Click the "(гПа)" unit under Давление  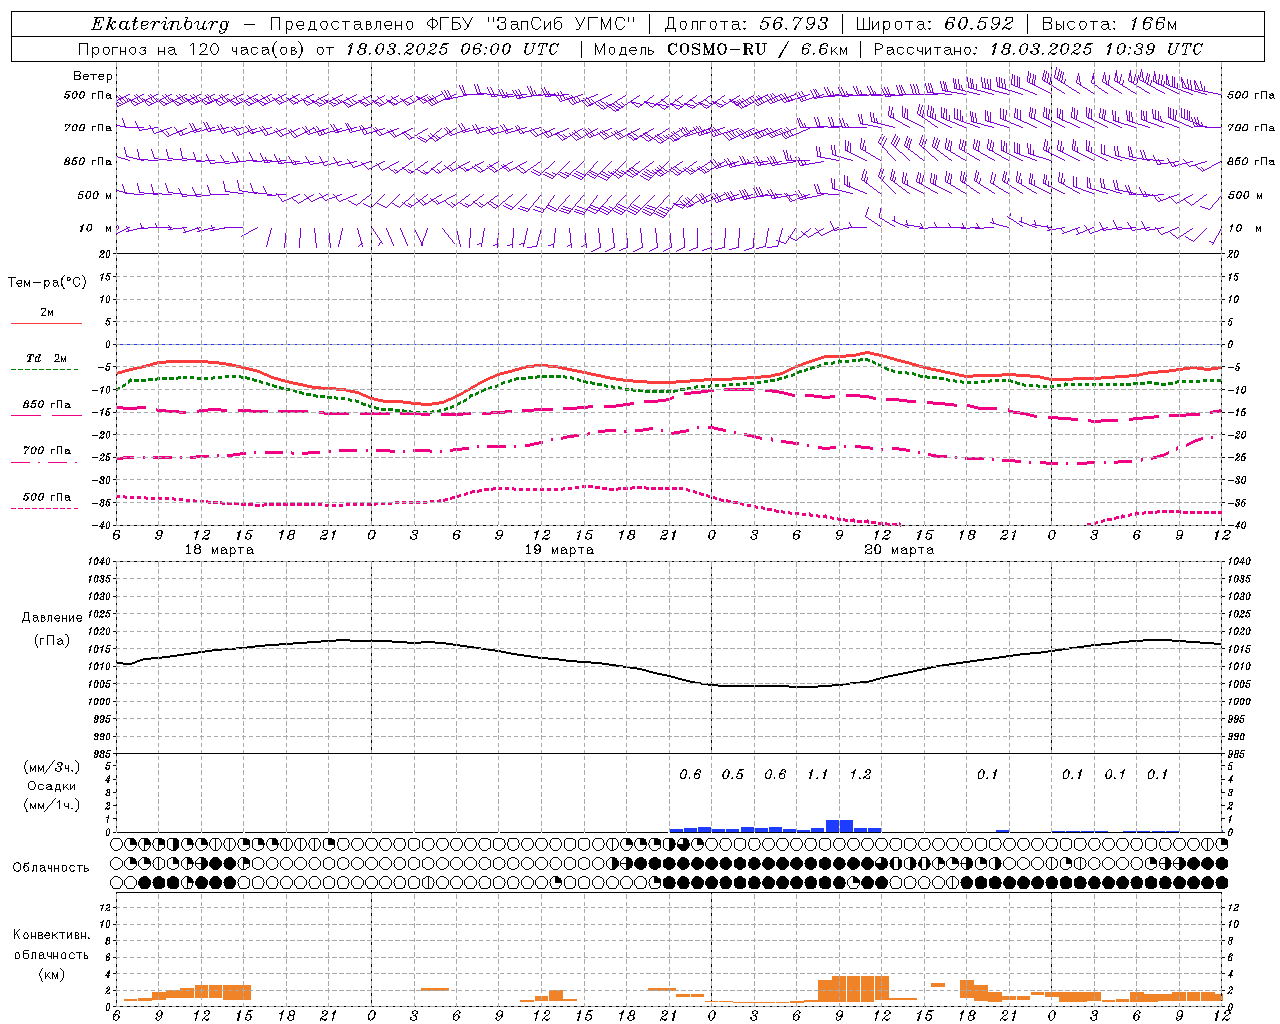[52, 641]
